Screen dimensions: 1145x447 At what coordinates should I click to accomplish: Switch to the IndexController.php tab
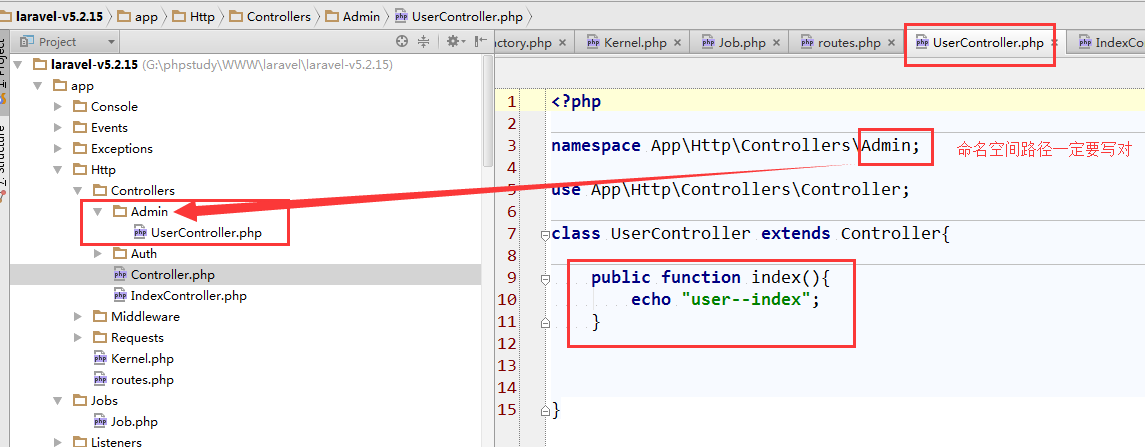click(x=1110, y=43)
